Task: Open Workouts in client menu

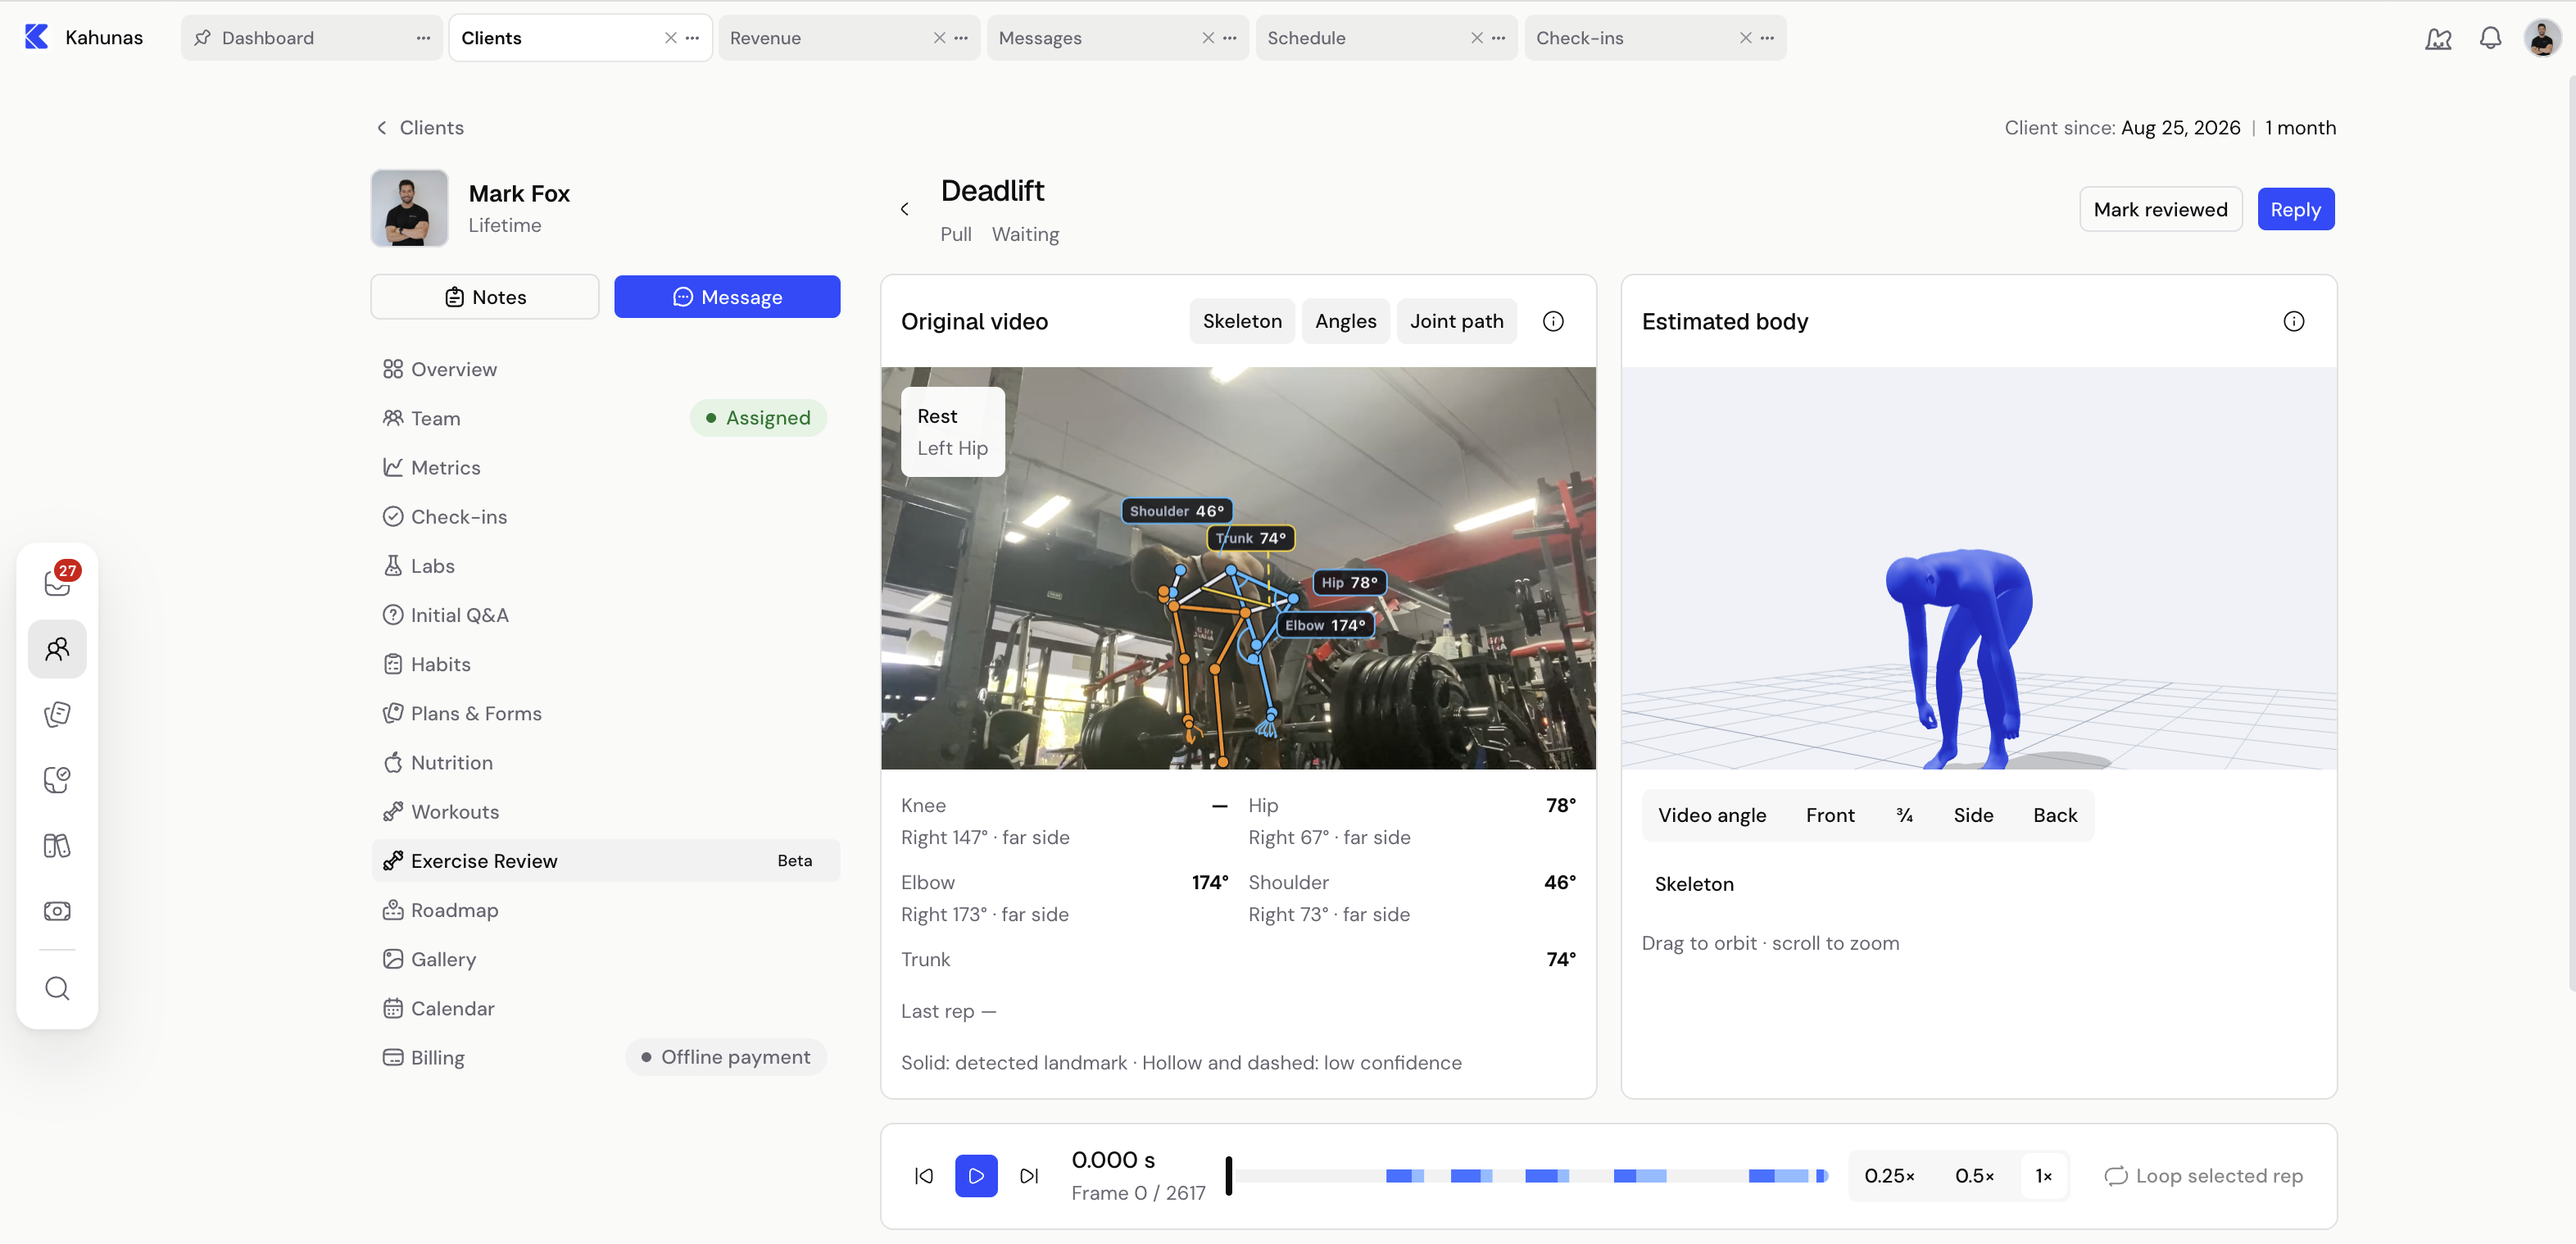Action: coord(605,811)
